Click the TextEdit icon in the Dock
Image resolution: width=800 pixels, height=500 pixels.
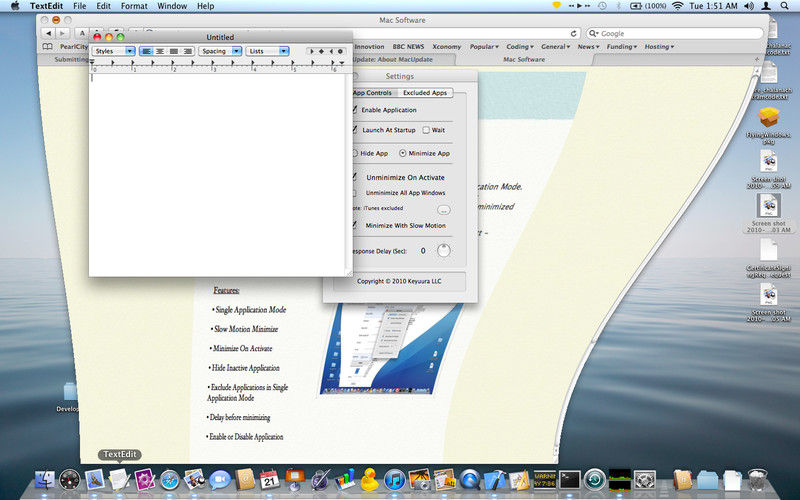coord(119,480)
